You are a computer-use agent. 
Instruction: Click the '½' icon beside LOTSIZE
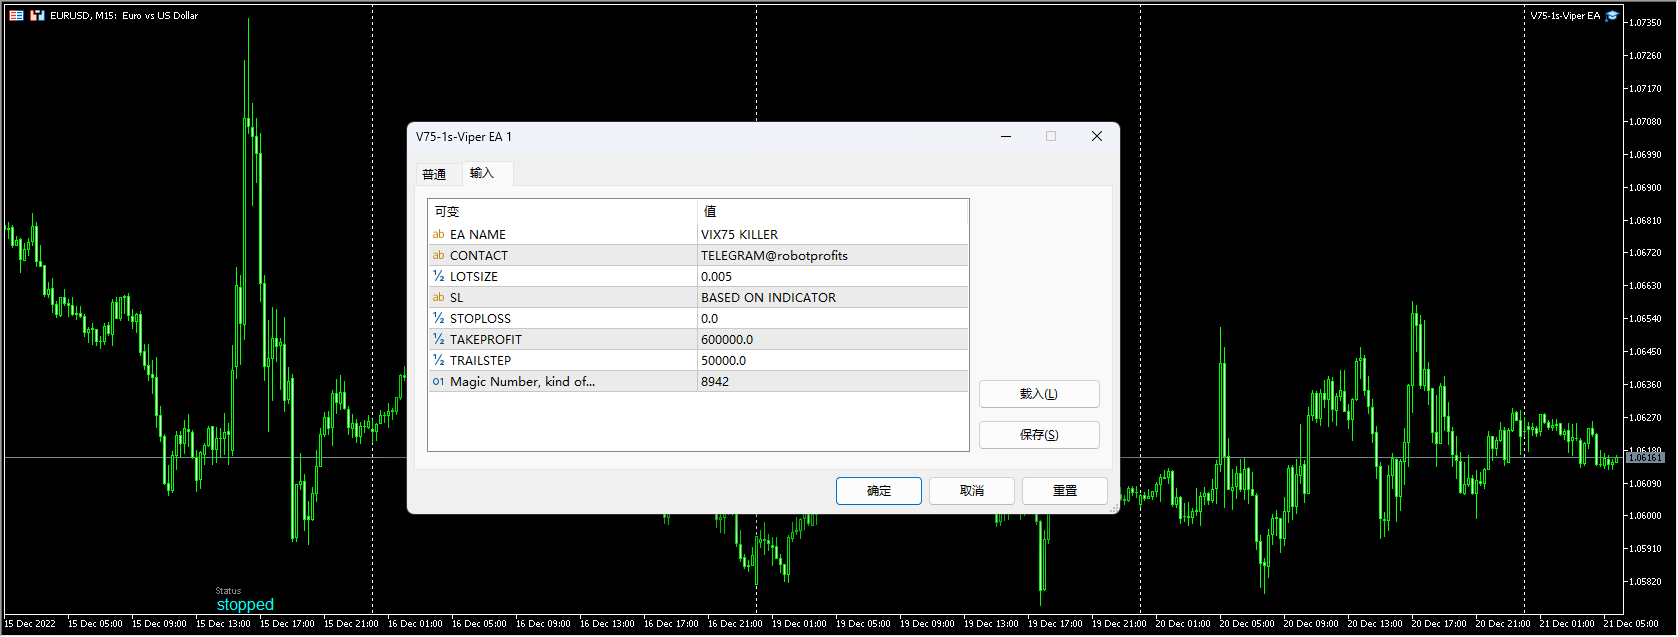click(438, 277)
